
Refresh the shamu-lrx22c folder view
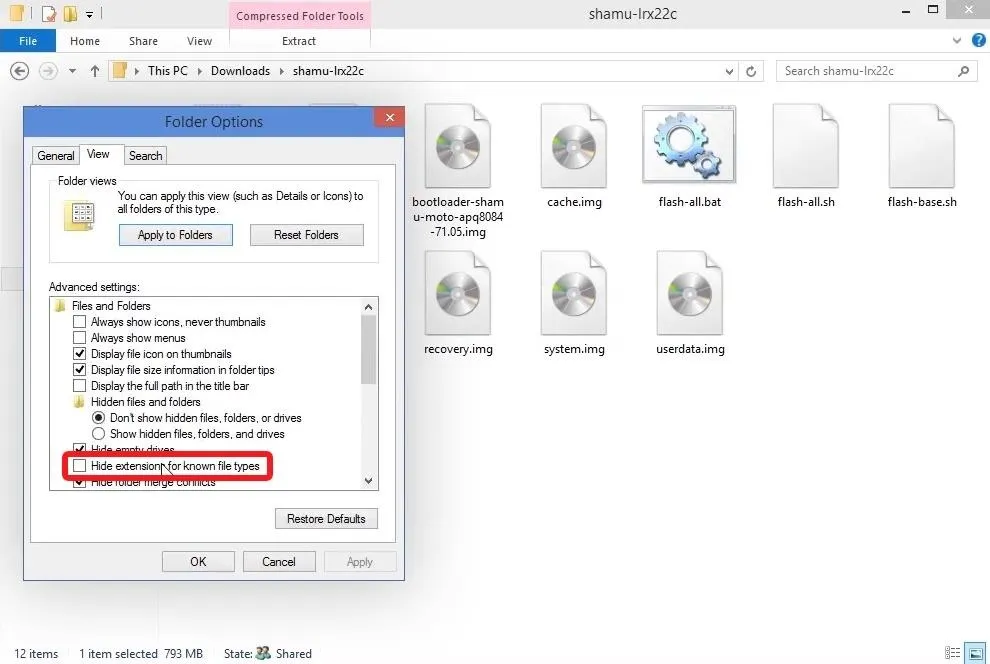(751, 71)
